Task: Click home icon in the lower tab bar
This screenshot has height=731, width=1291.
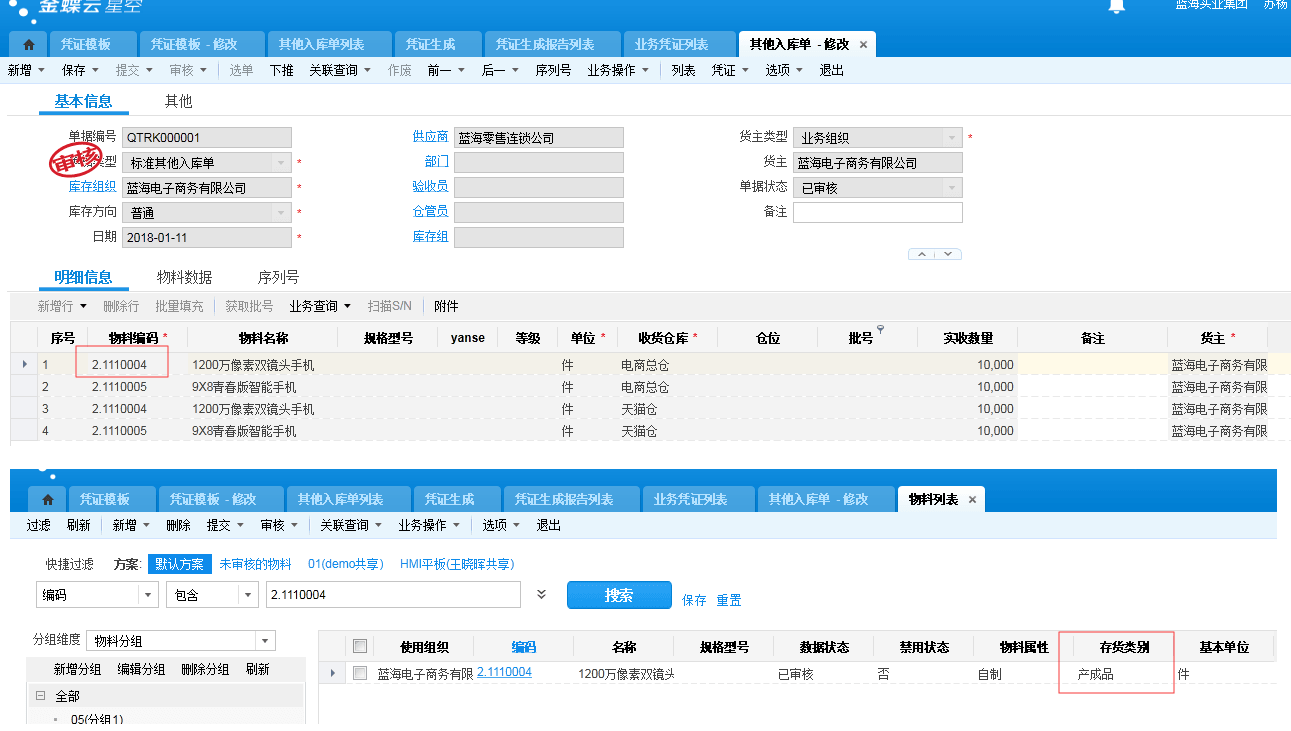Action: [x=47, y=499]
